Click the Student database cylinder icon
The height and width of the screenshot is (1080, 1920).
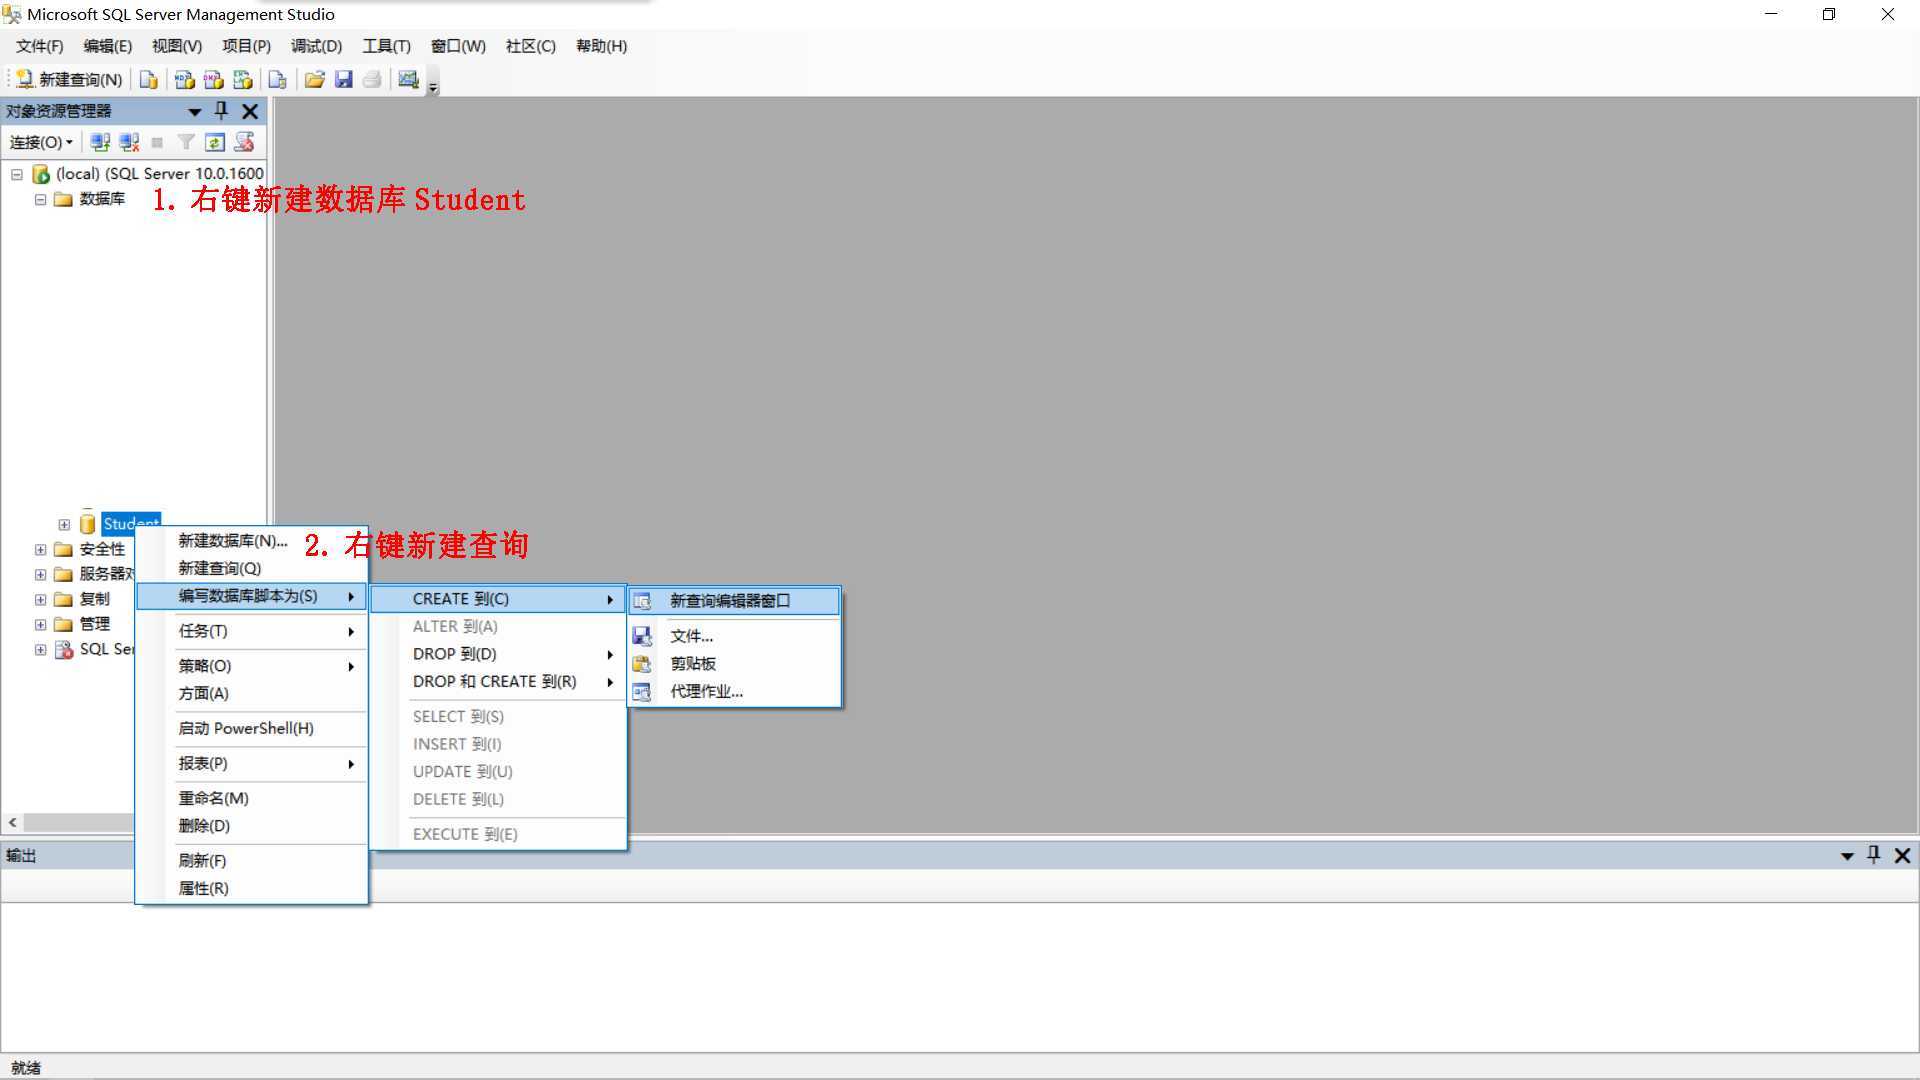pos(87,523)
